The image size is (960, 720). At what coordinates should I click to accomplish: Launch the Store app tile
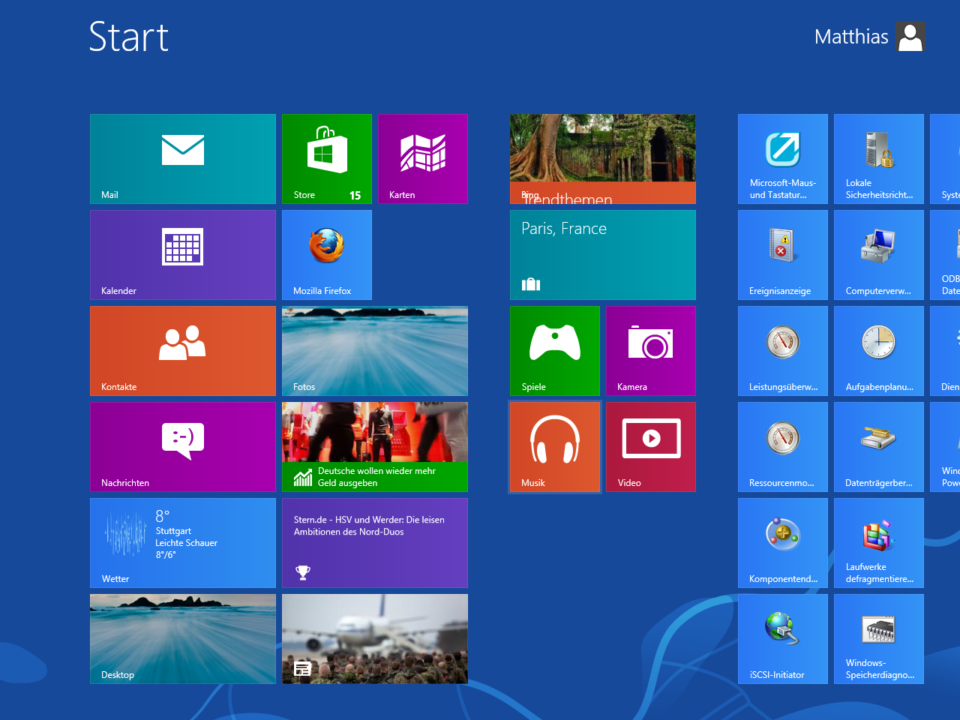click(x=326, y=158)
